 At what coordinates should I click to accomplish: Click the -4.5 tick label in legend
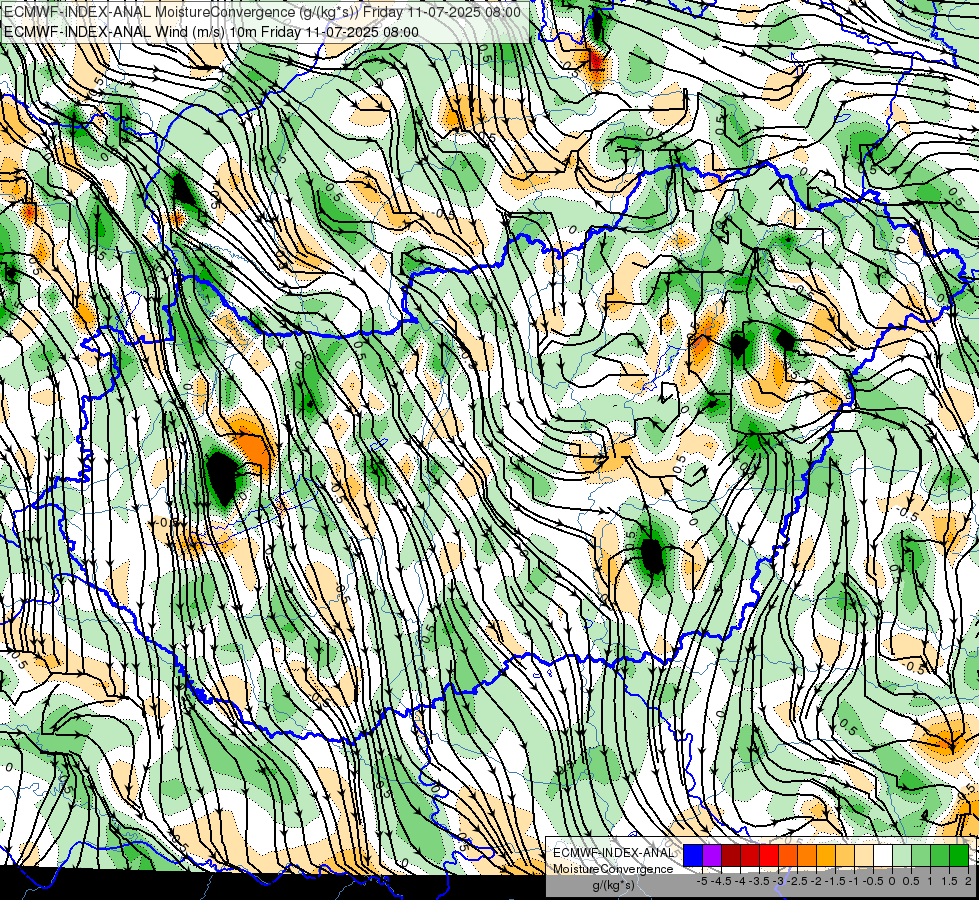point(721,881)
